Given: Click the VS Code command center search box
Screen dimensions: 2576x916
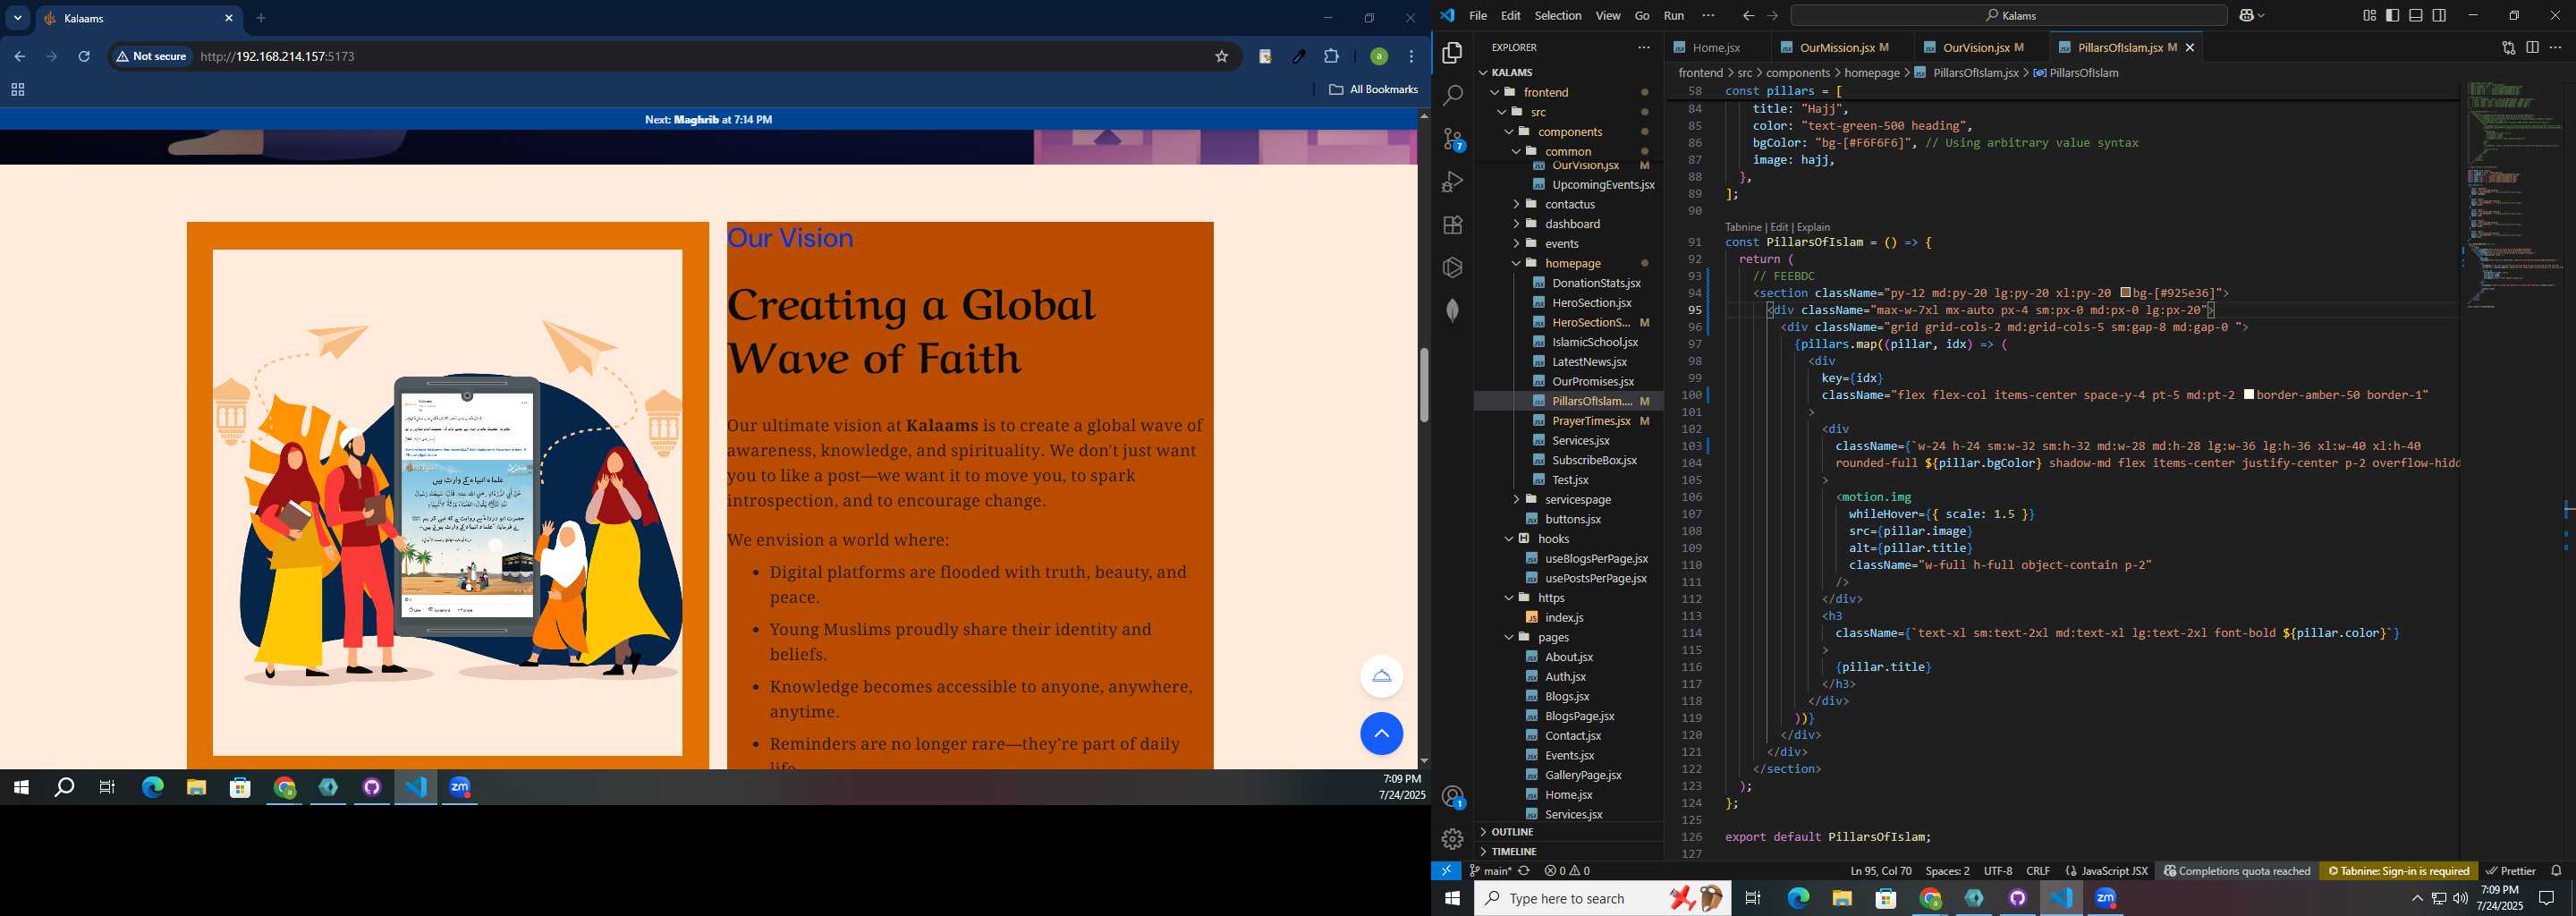Looking at the screenshot, I should pos(2008,16).
